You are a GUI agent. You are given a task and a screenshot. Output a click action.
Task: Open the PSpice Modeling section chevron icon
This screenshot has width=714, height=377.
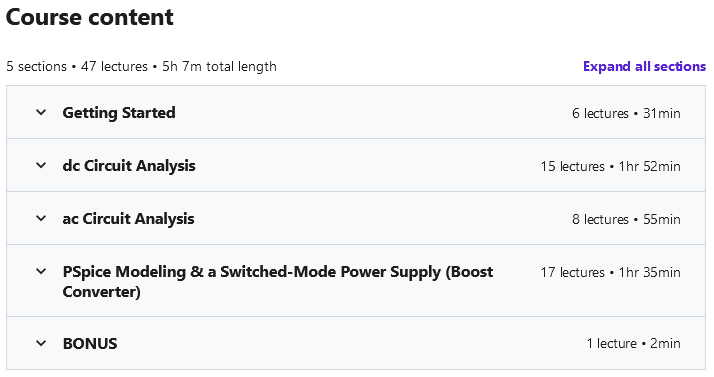[41, 271]
